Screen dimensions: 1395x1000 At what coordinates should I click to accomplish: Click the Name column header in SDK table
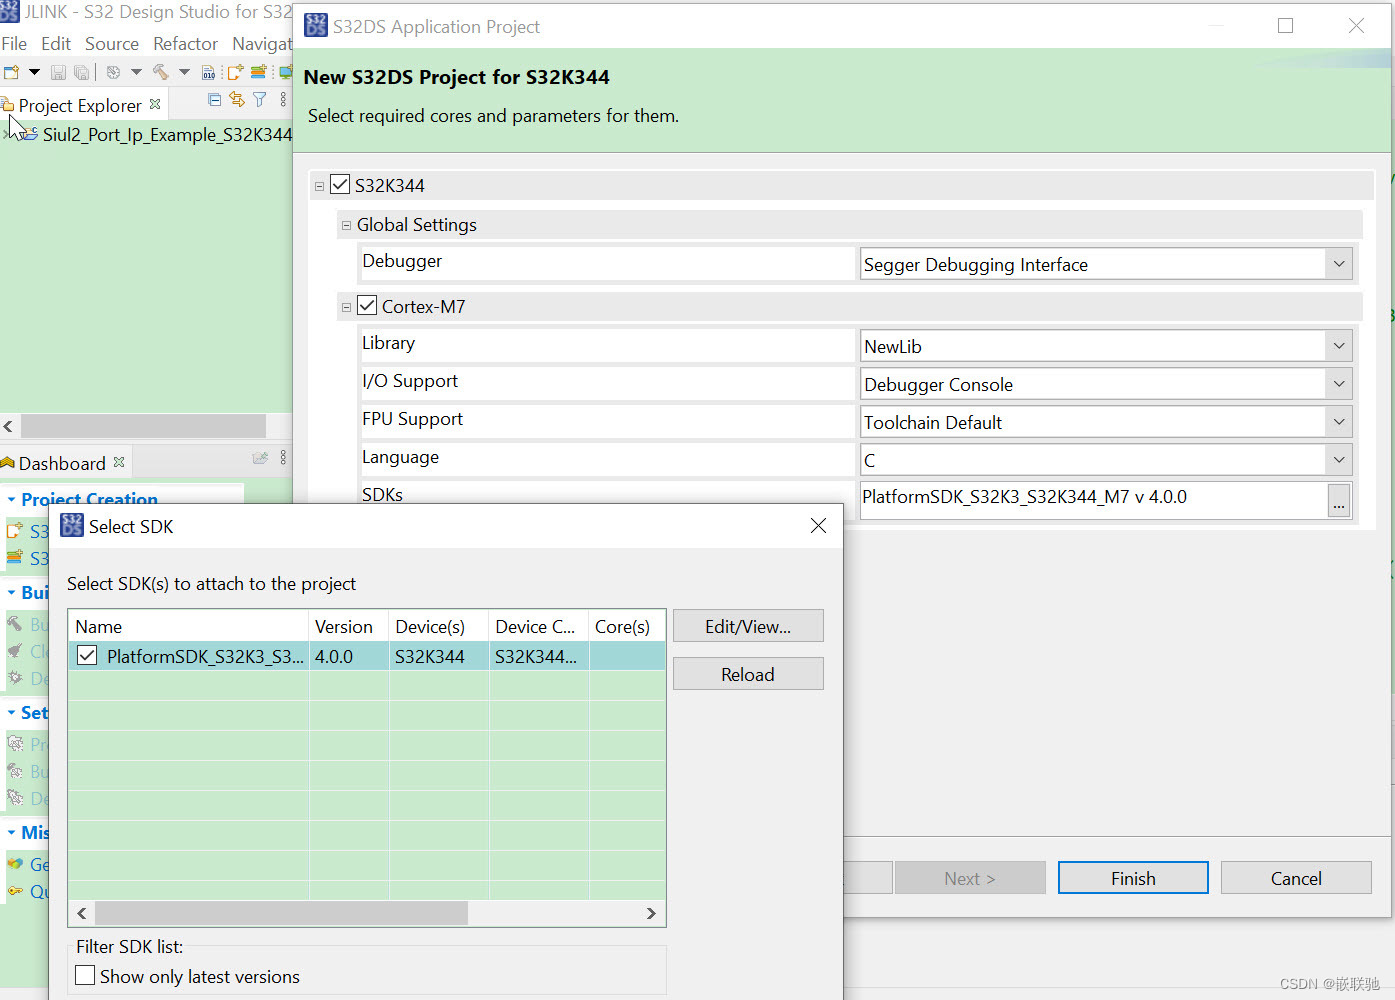189,626
